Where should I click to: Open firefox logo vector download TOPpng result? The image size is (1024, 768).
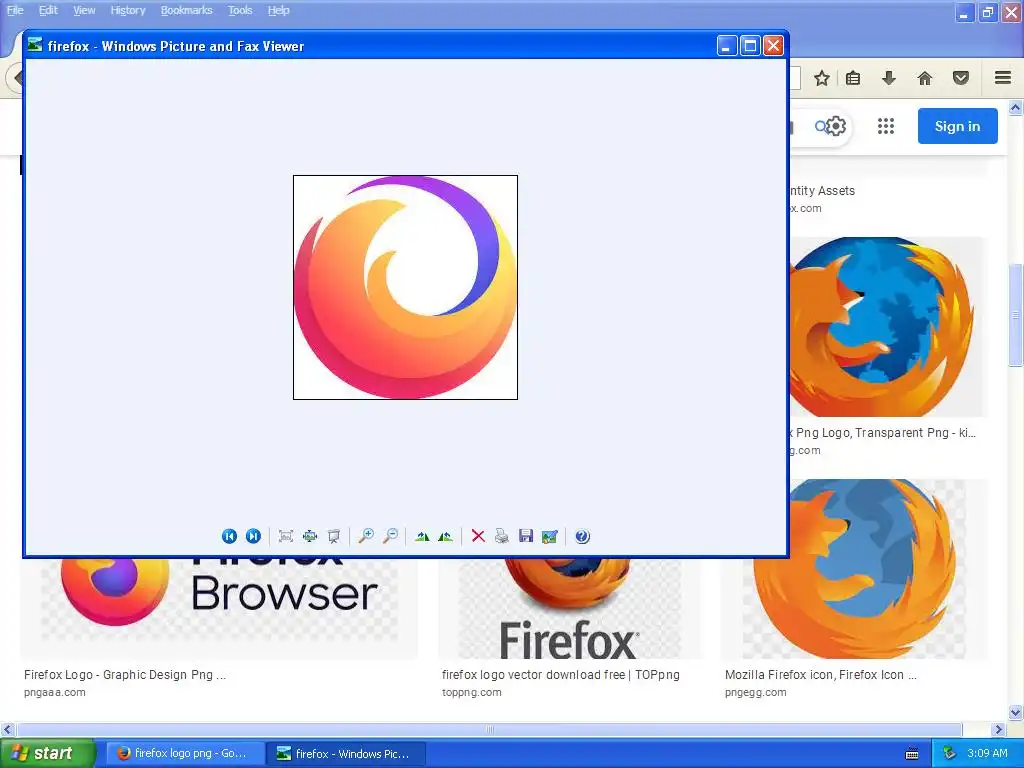[x=560, y=675]
